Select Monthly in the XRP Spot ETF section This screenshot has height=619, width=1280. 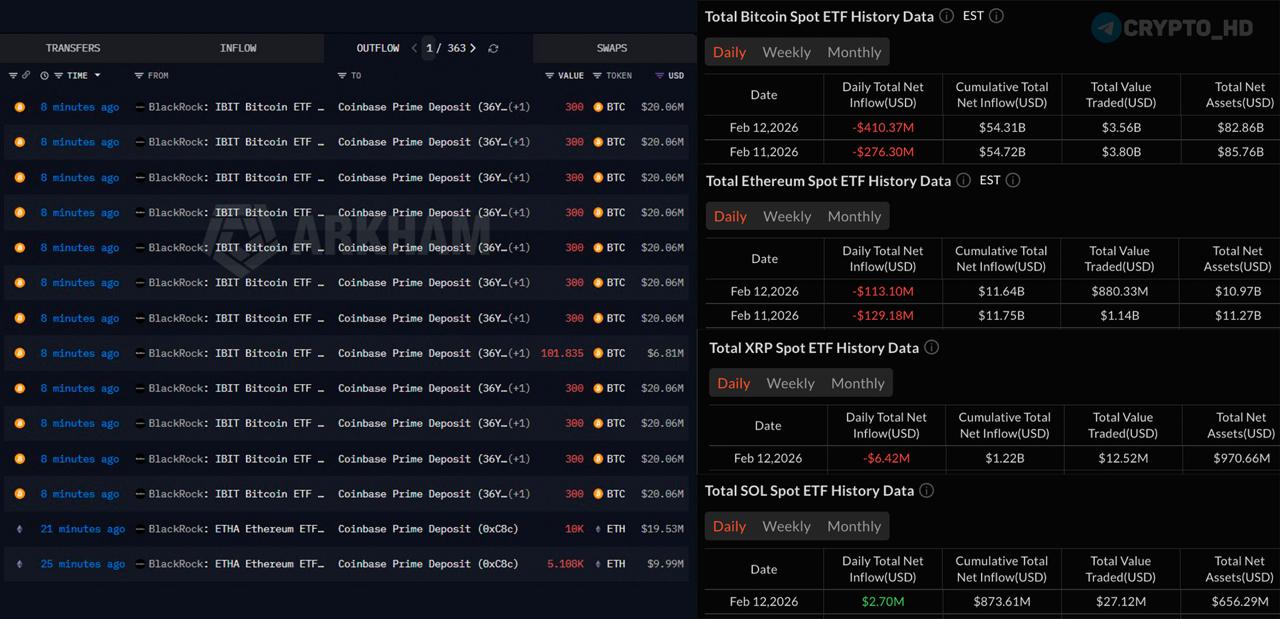(858, 383)
